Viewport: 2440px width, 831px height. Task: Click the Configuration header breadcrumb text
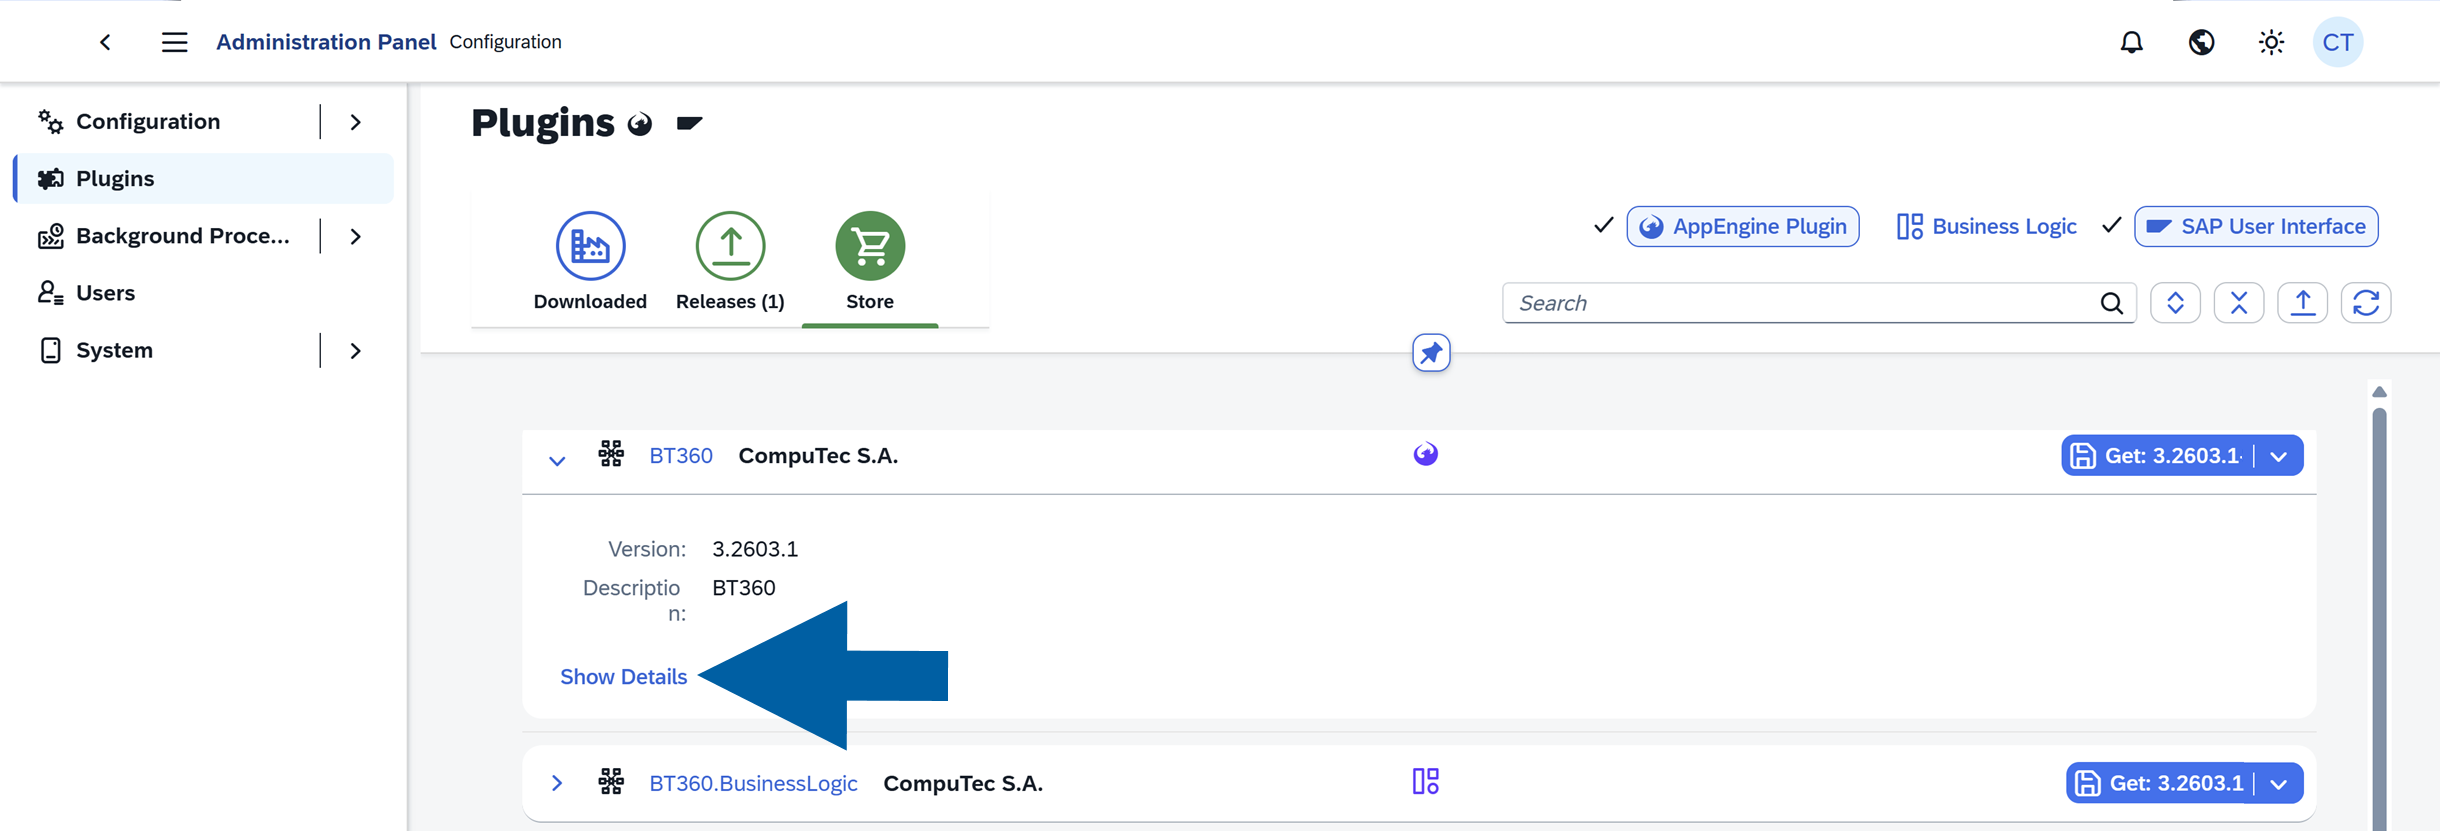click(x=505, y=42)
